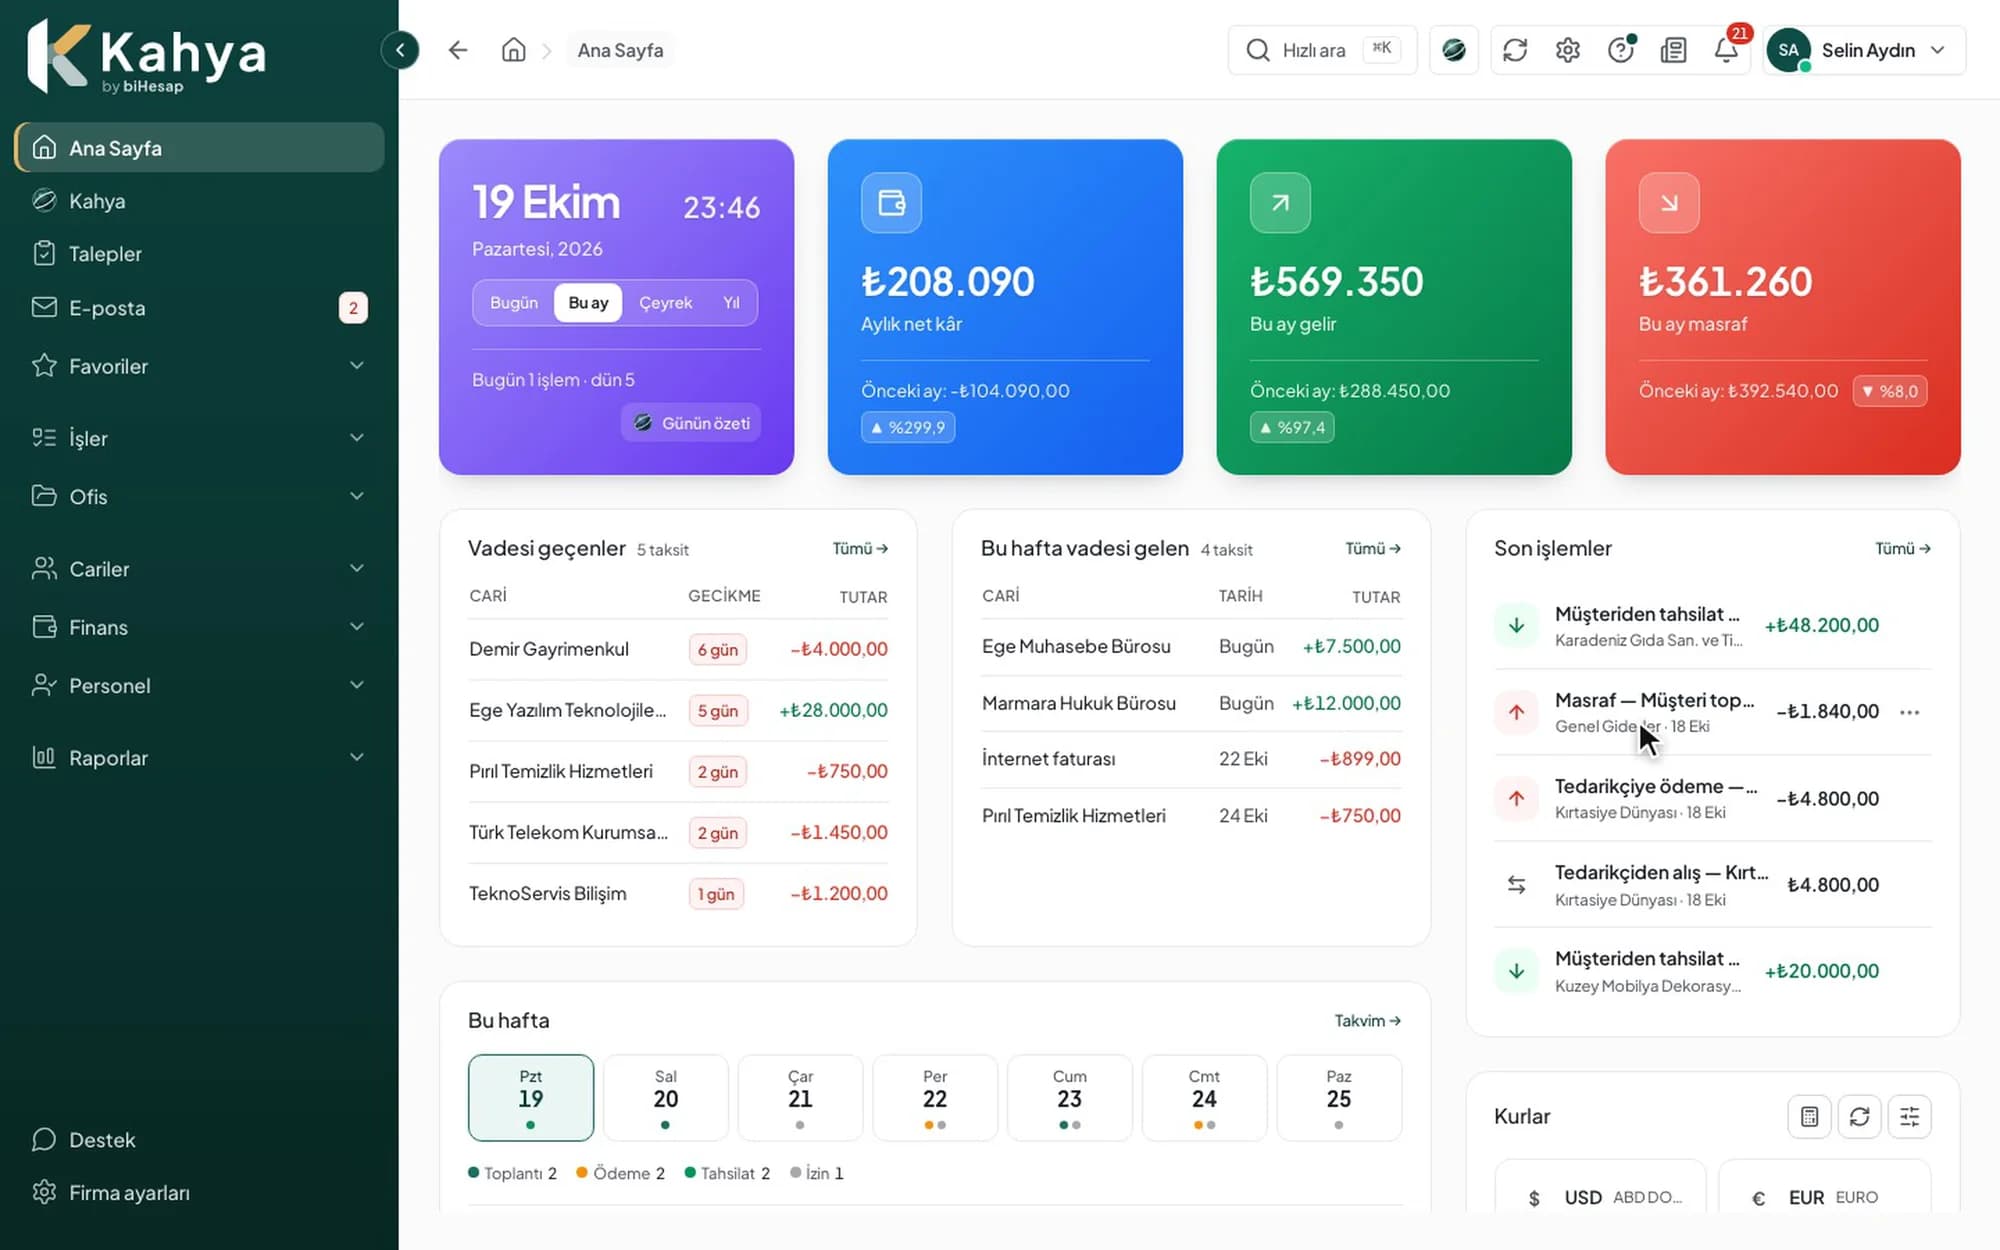This screenshot has height=1250, width=2000.
Task: Expand İşler menu in sidebar
Action: 200,438
